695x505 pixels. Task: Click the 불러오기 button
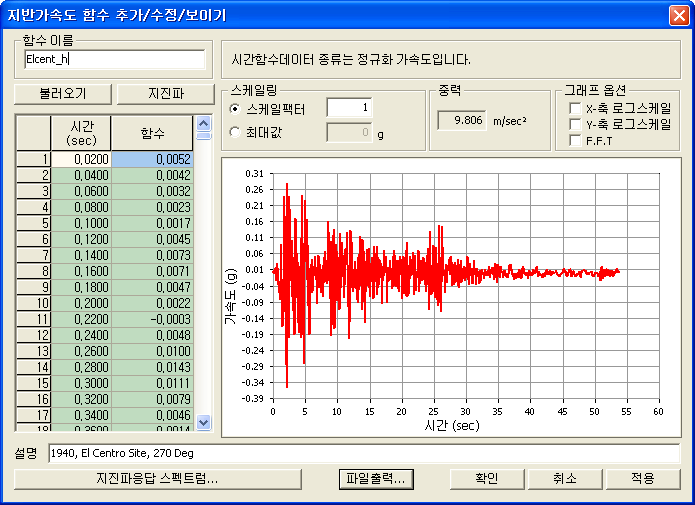point(63,94)
